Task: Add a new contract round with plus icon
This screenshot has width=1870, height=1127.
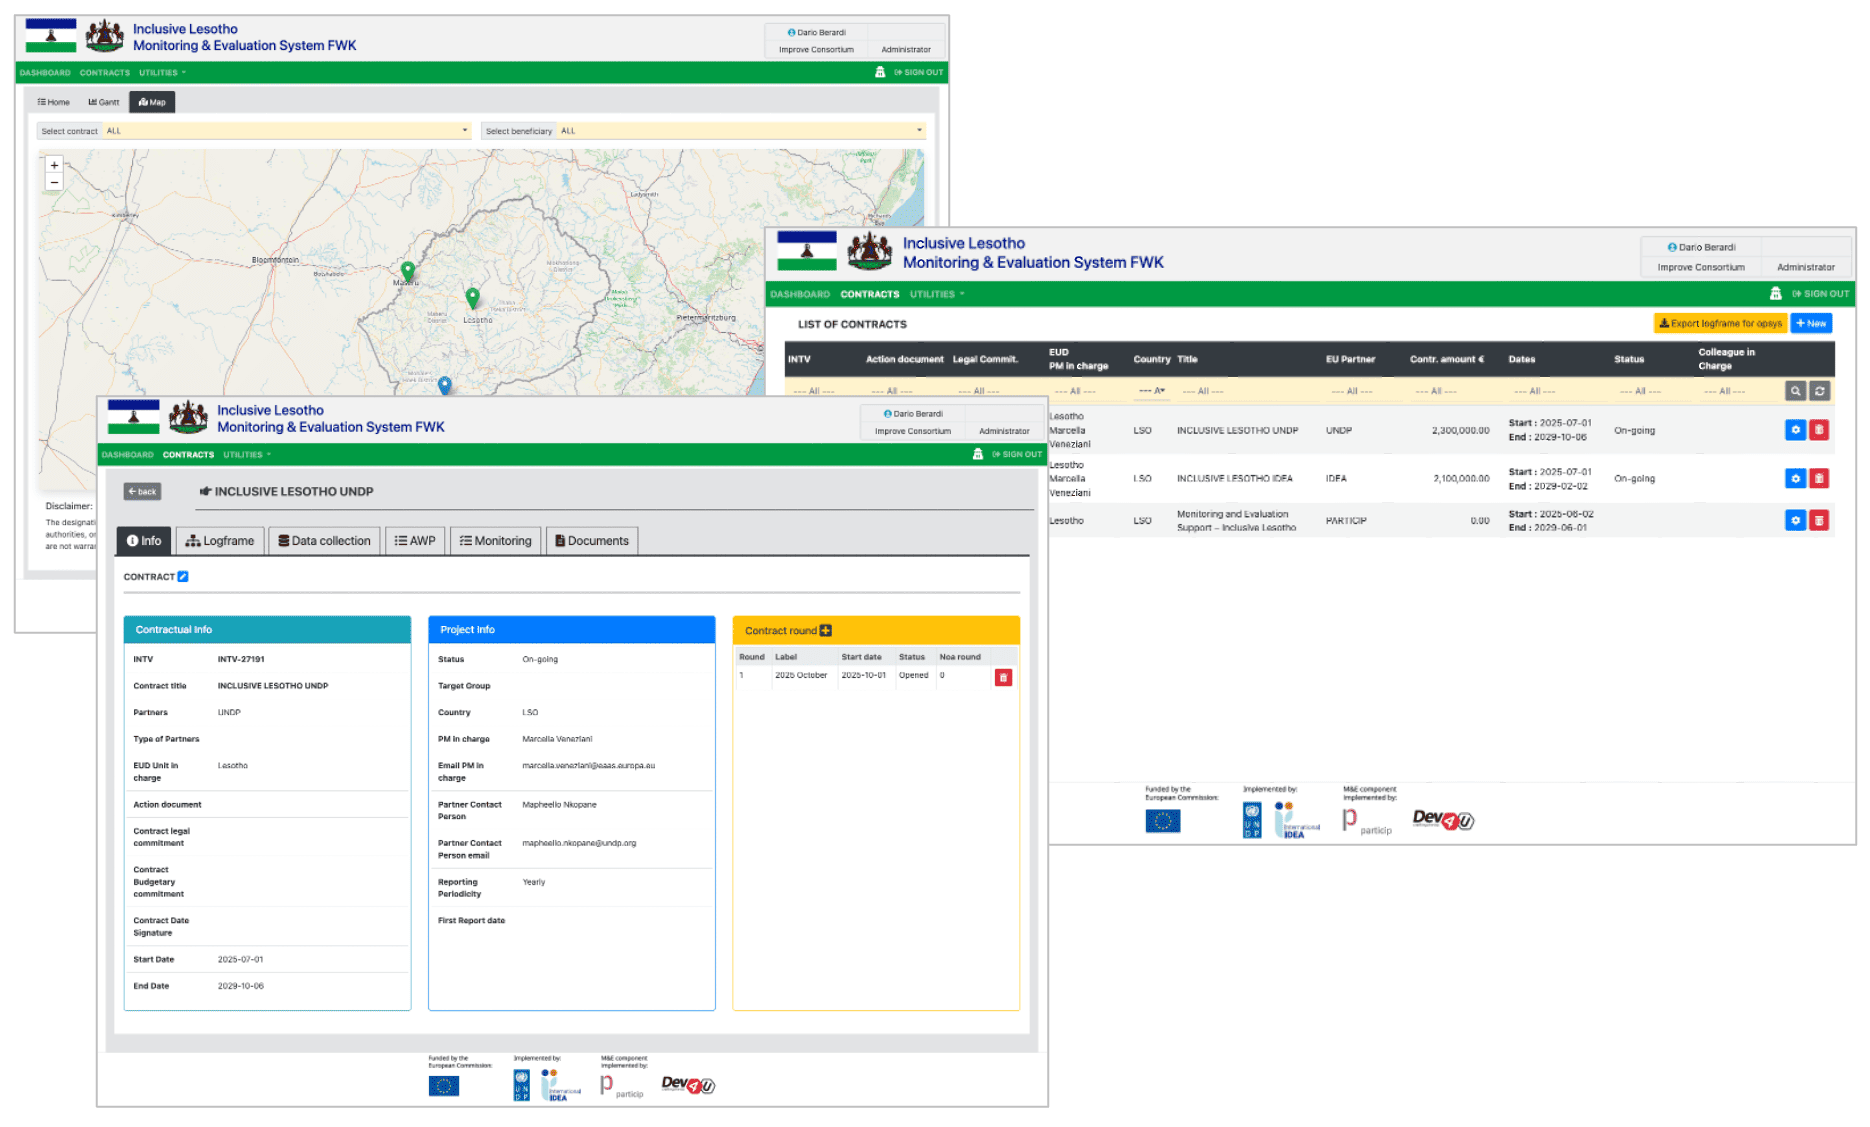Action: click(826, 630)
